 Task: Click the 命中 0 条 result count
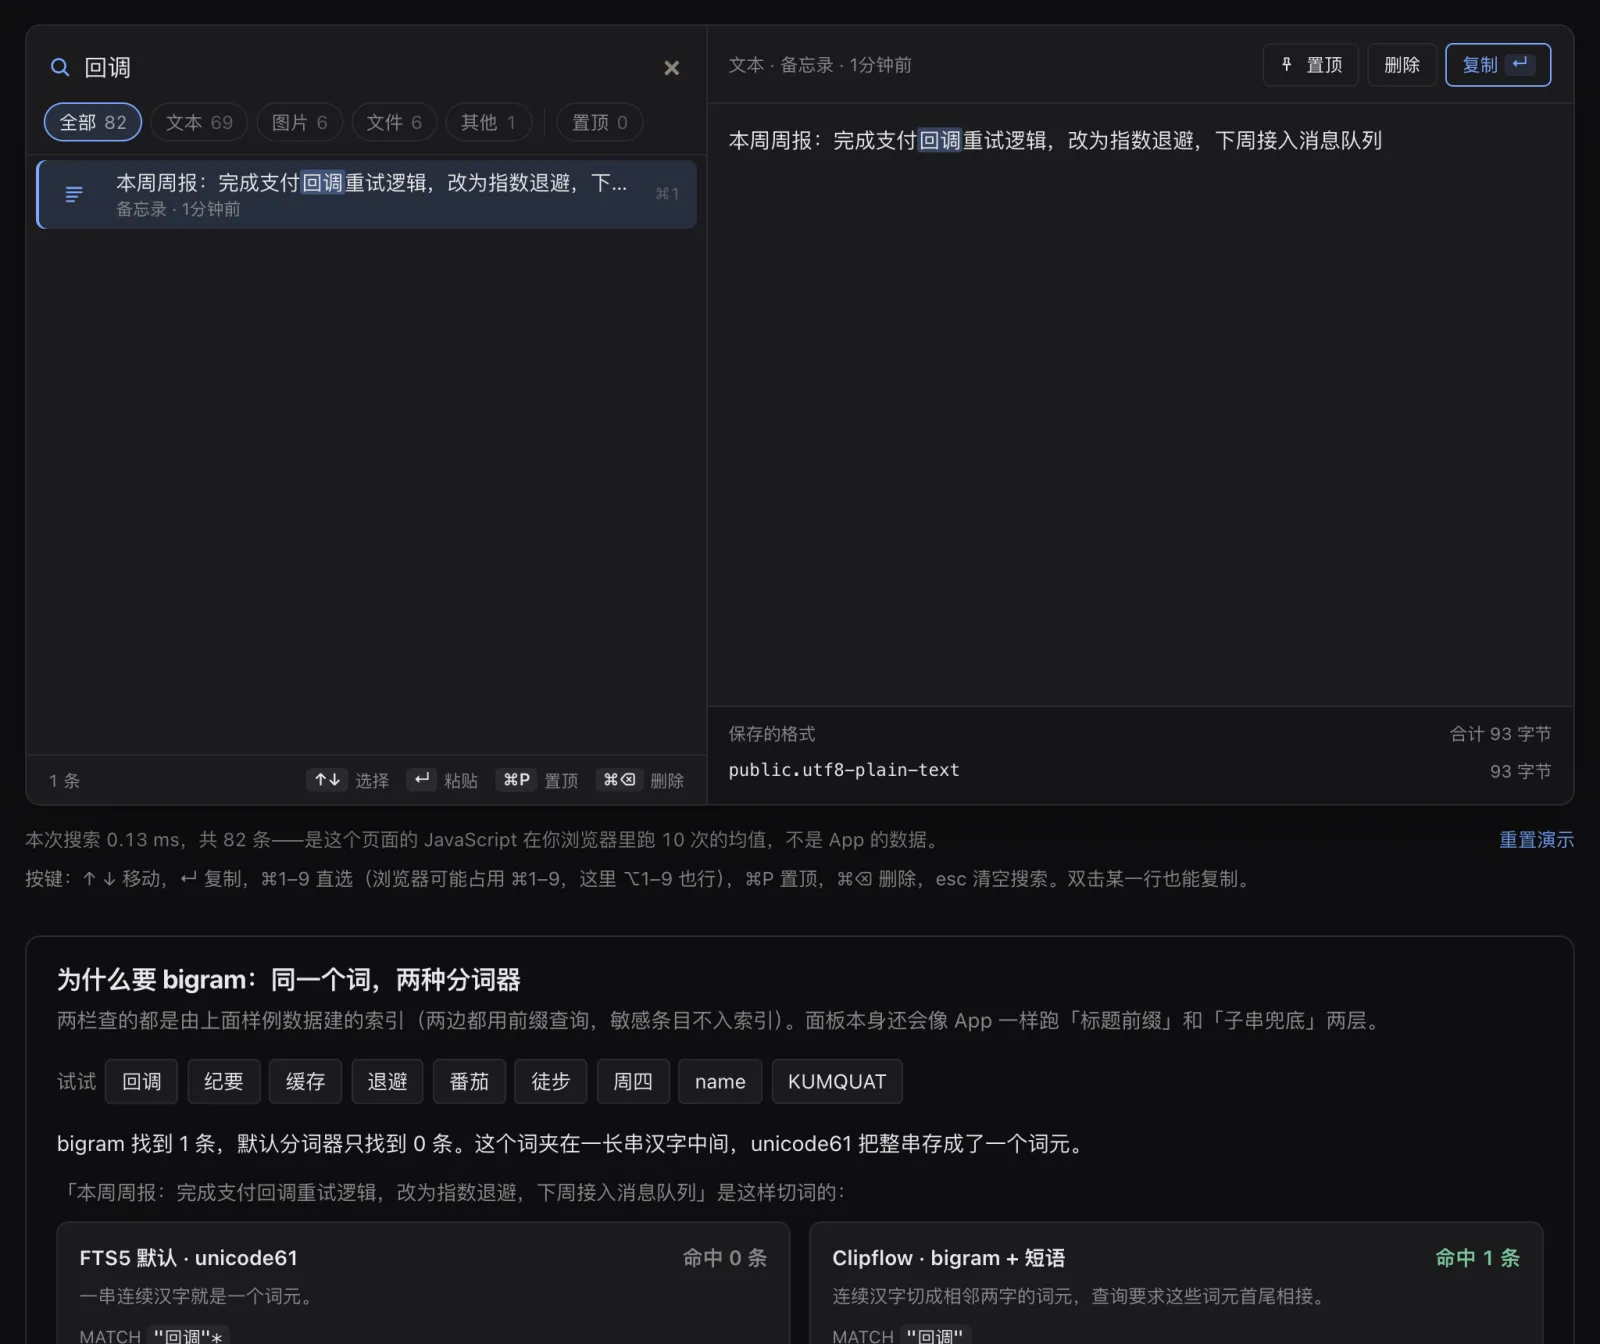click(x=725, y=1258)
